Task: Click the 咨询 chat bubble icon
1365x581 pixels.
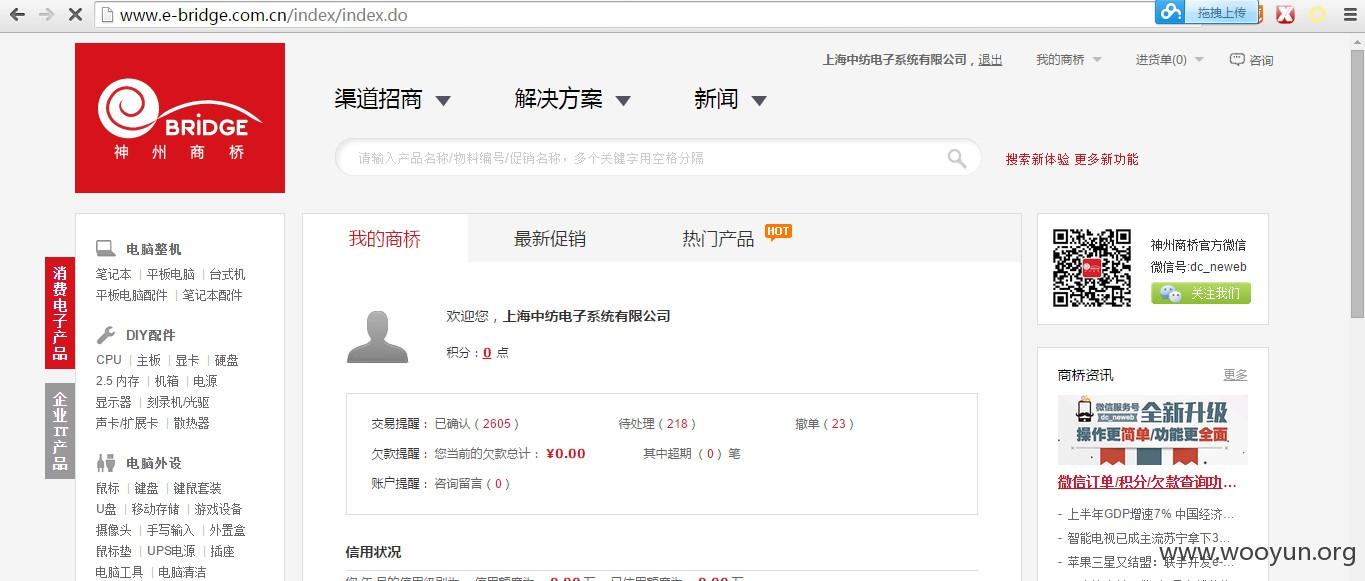Action: [1237, 60]
